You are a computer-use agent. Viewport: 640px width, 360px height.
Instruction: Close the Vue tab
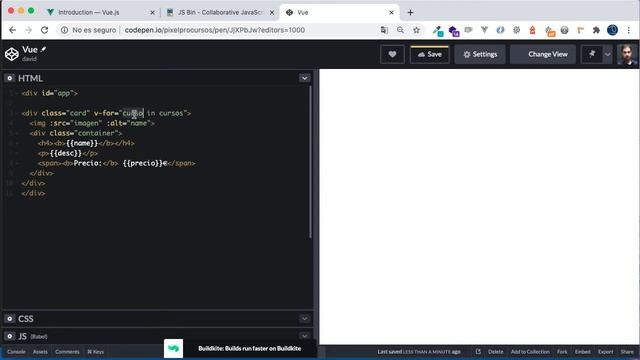[x=391, y=13]
